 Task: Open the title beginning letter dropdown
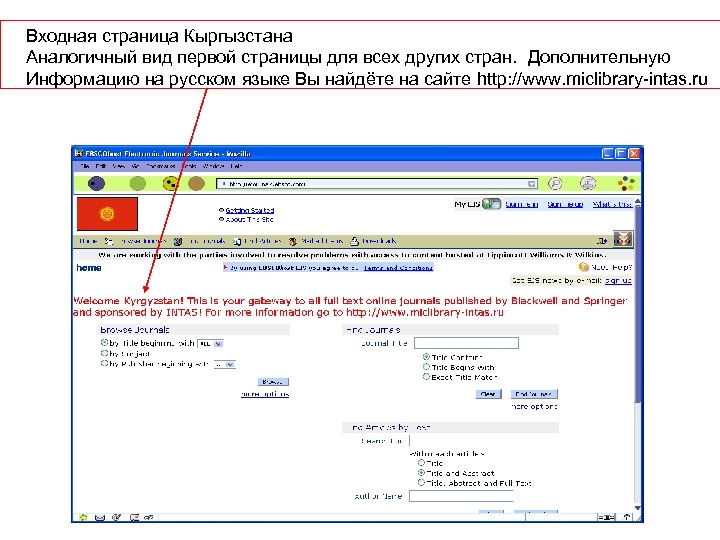[x=210, y=343]
